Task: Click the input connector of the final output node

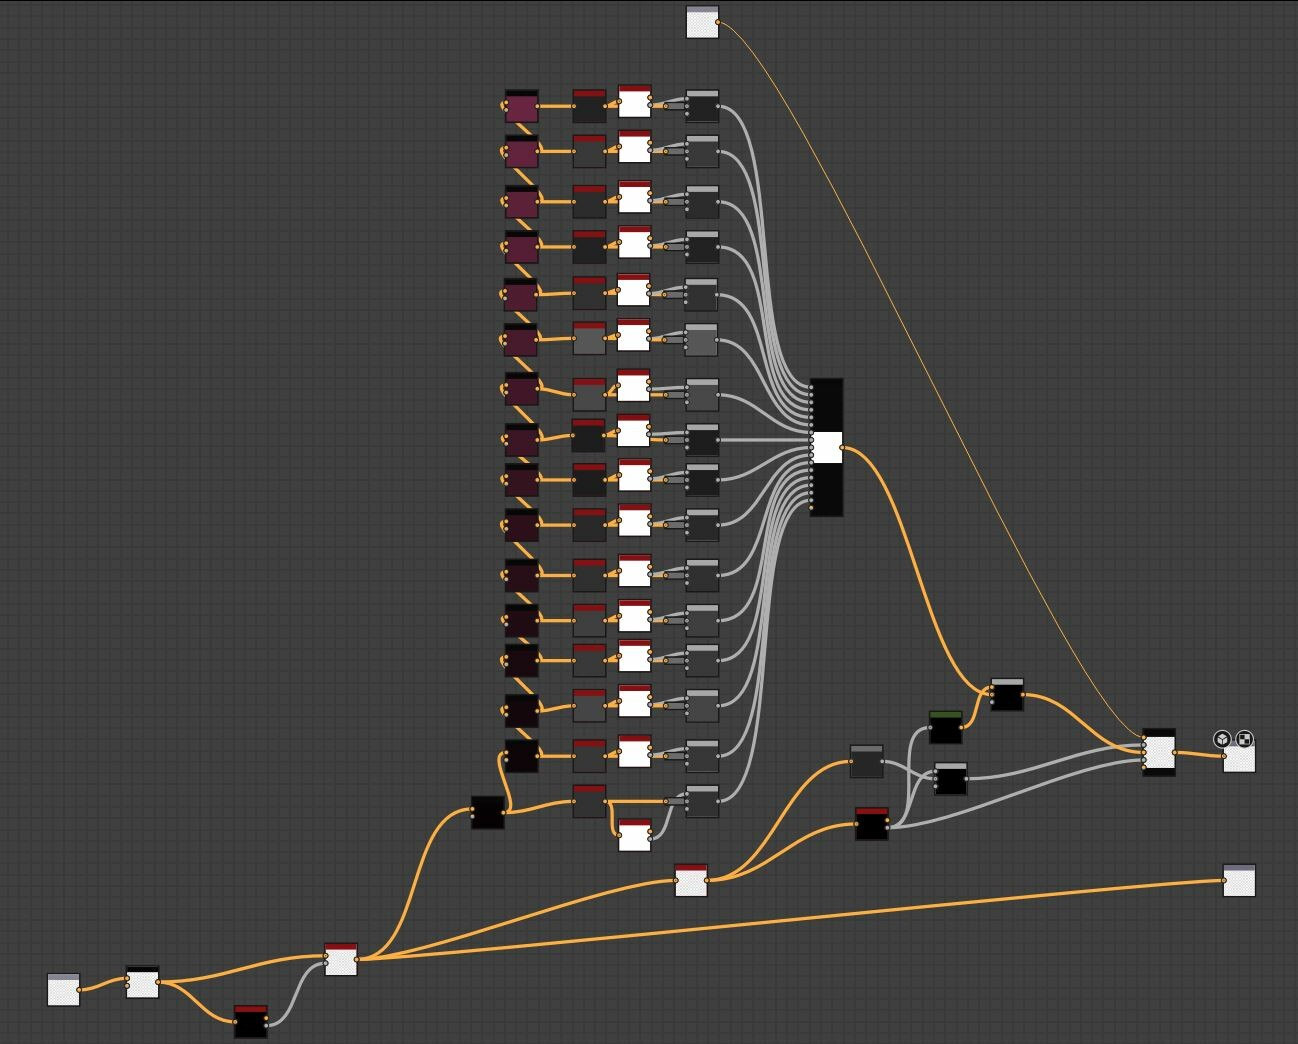Action: 1223,757
